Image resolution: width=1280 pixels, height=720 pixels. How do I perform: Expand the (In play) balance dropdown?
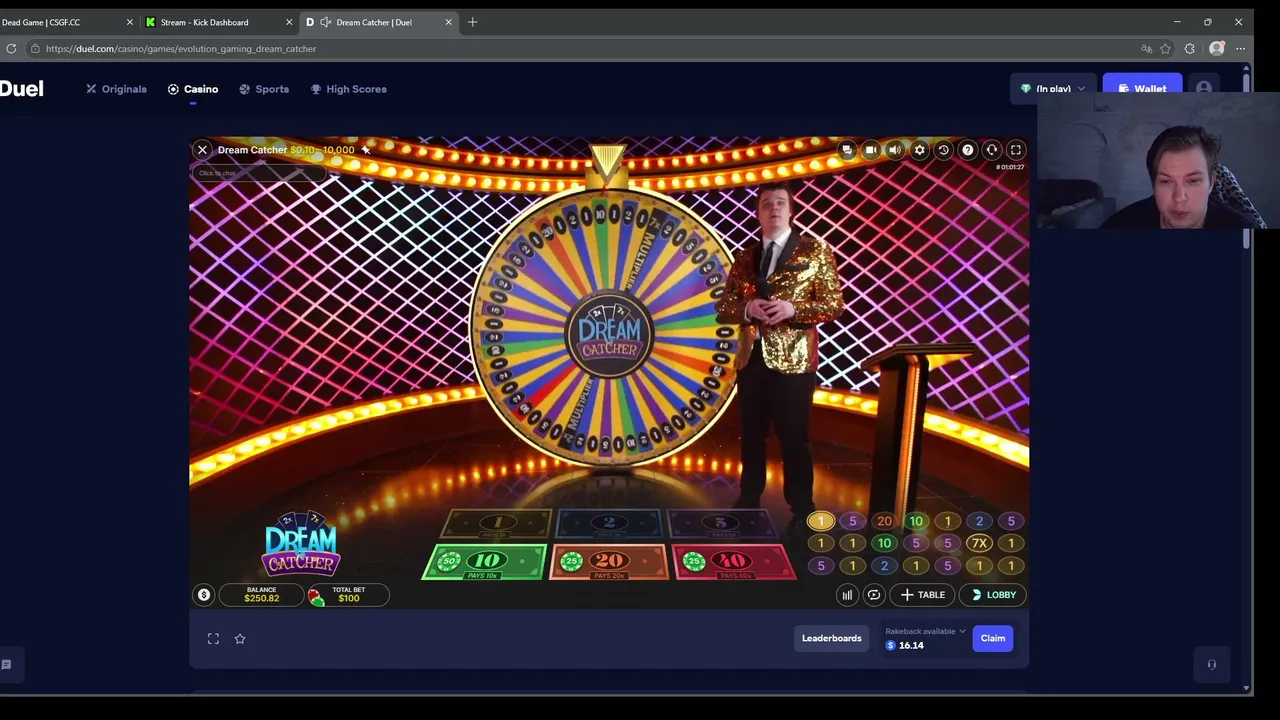1053,89
